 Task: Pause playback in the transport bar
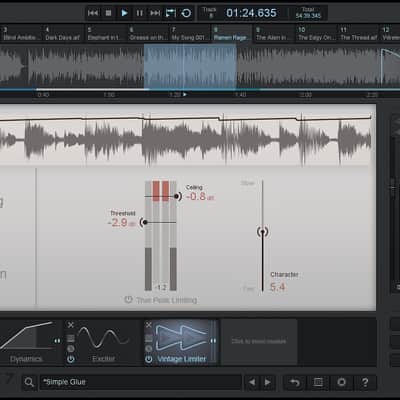(x=139, y=13)
